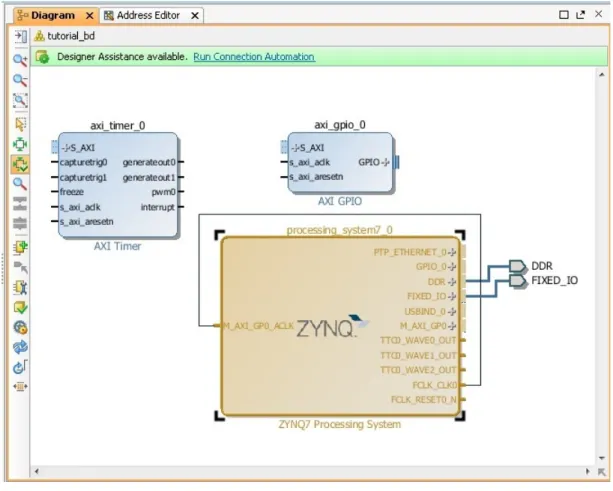Select the external DDR port symbol
This screenshot has height=491, width=613.
click(518, 267)
